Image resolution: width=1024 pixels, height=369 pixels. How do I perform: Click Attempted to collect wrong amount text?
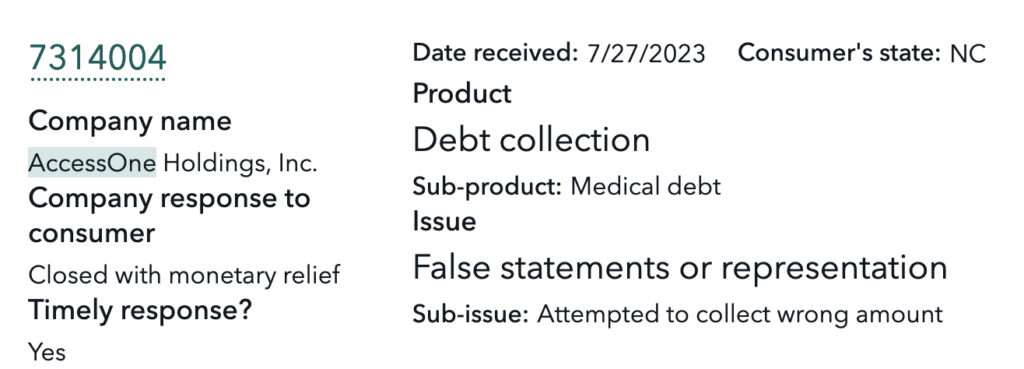click(x=740, y=315)
